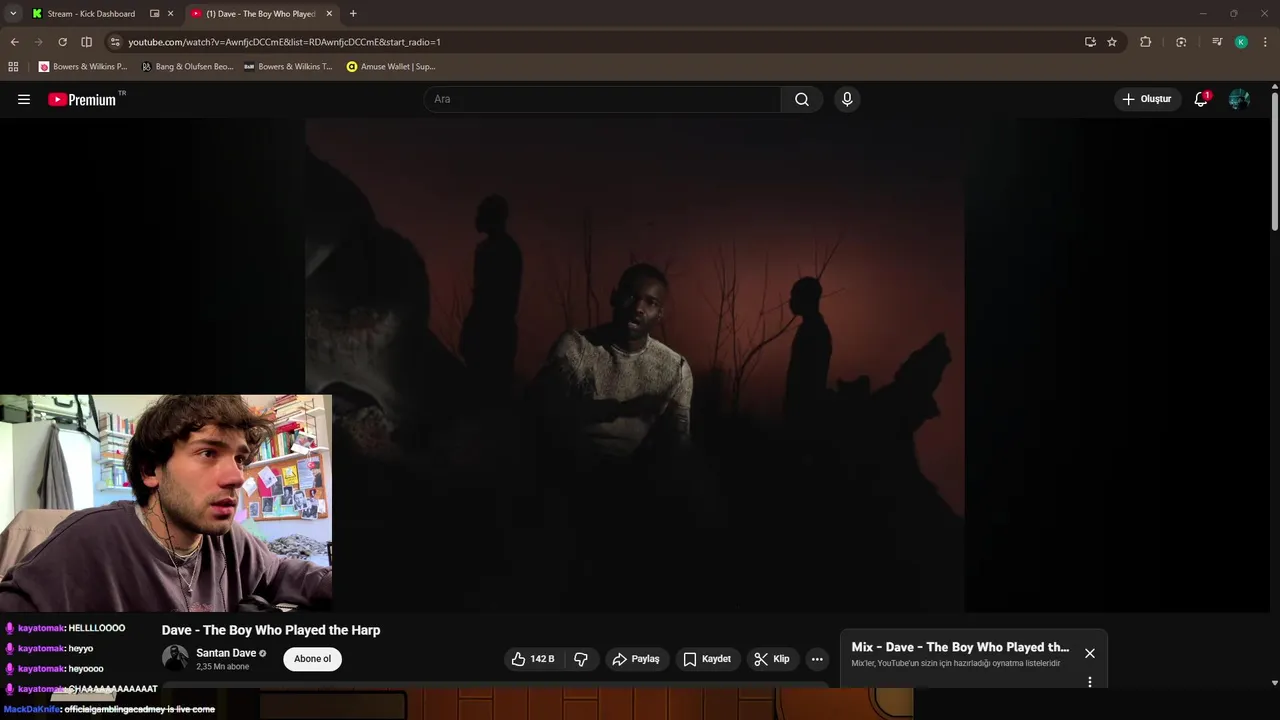Open the Santan Dave channel name

226,653
